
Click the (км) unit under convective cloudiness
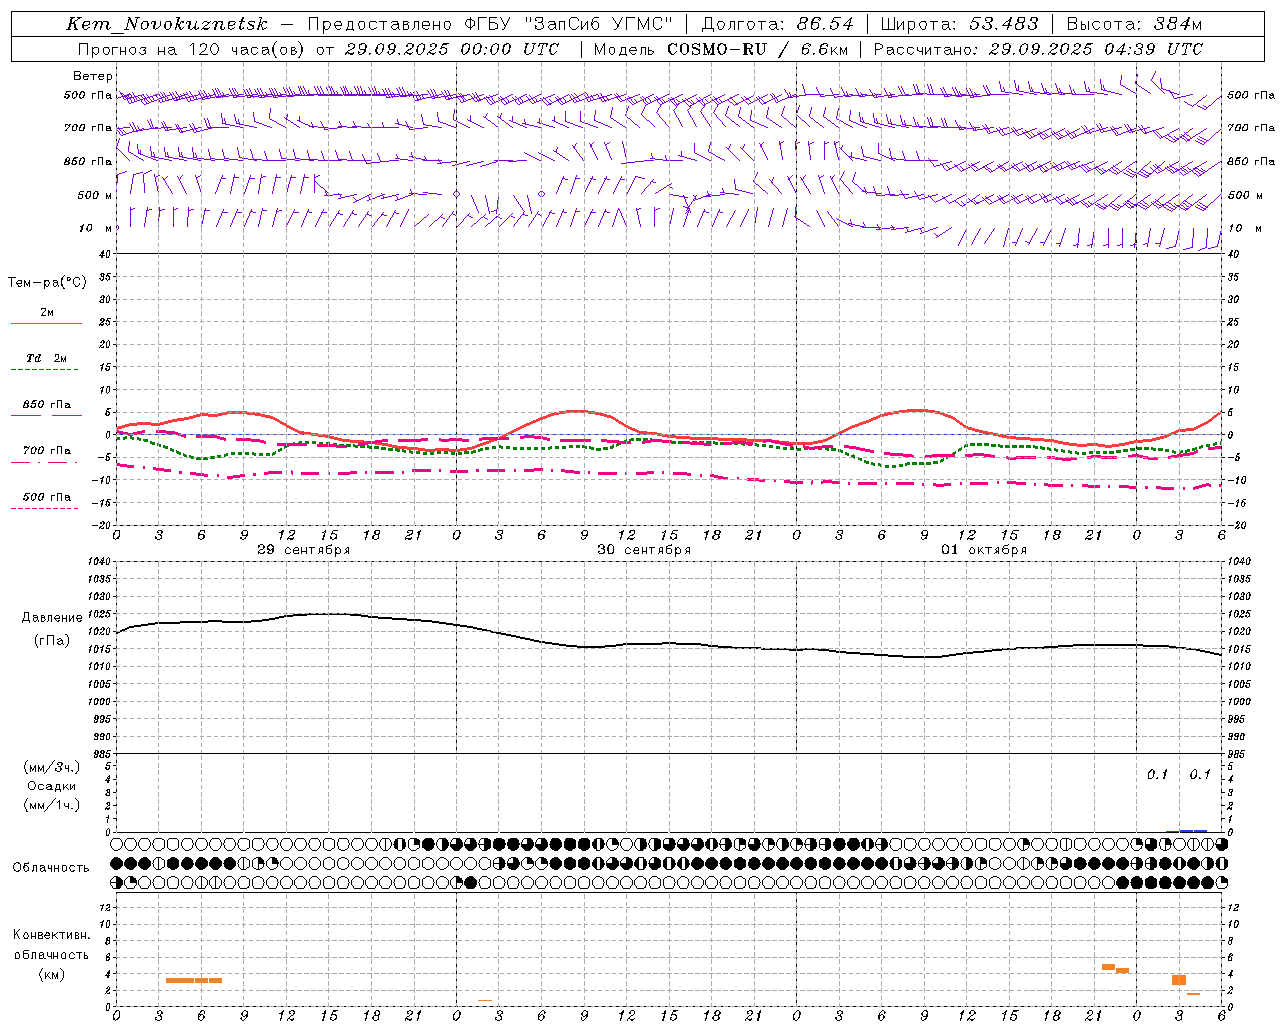click(x=52, y=974)
